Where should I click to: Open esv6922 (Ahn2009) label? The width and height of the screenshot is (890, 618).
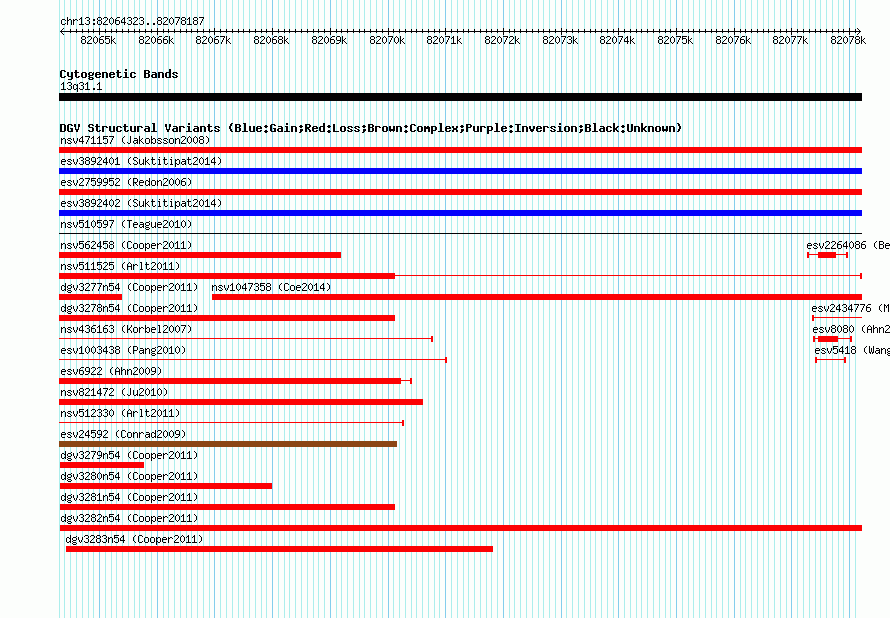(x=111, y=371)
